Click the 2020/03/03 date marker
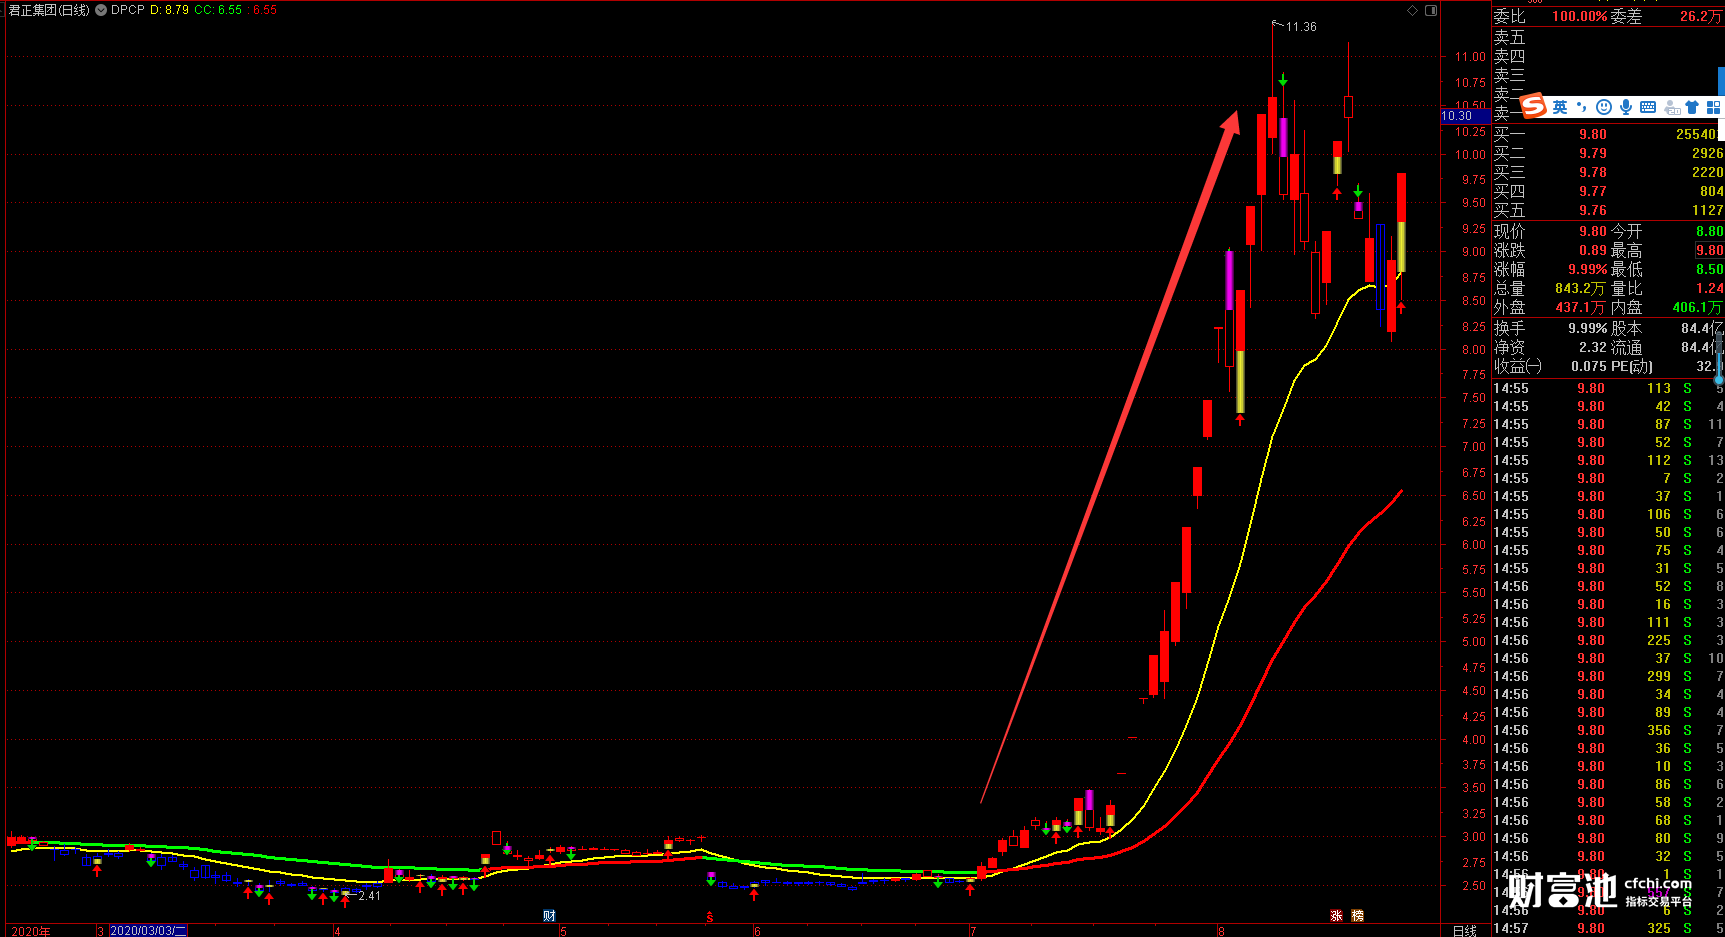Screen dimensions: 1725x937 click(x=147, y=931)
